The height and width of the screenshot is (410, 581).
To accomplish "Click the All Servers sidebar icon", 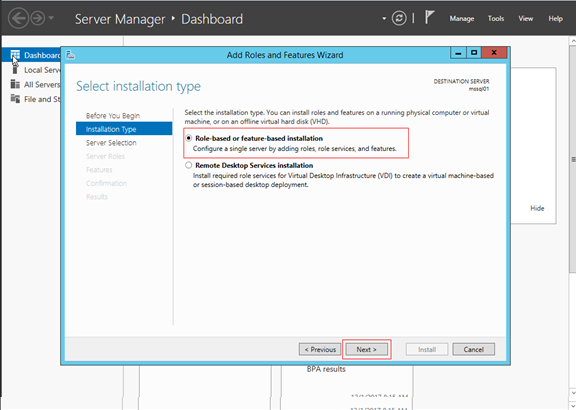I will click(x=15, y=84).
